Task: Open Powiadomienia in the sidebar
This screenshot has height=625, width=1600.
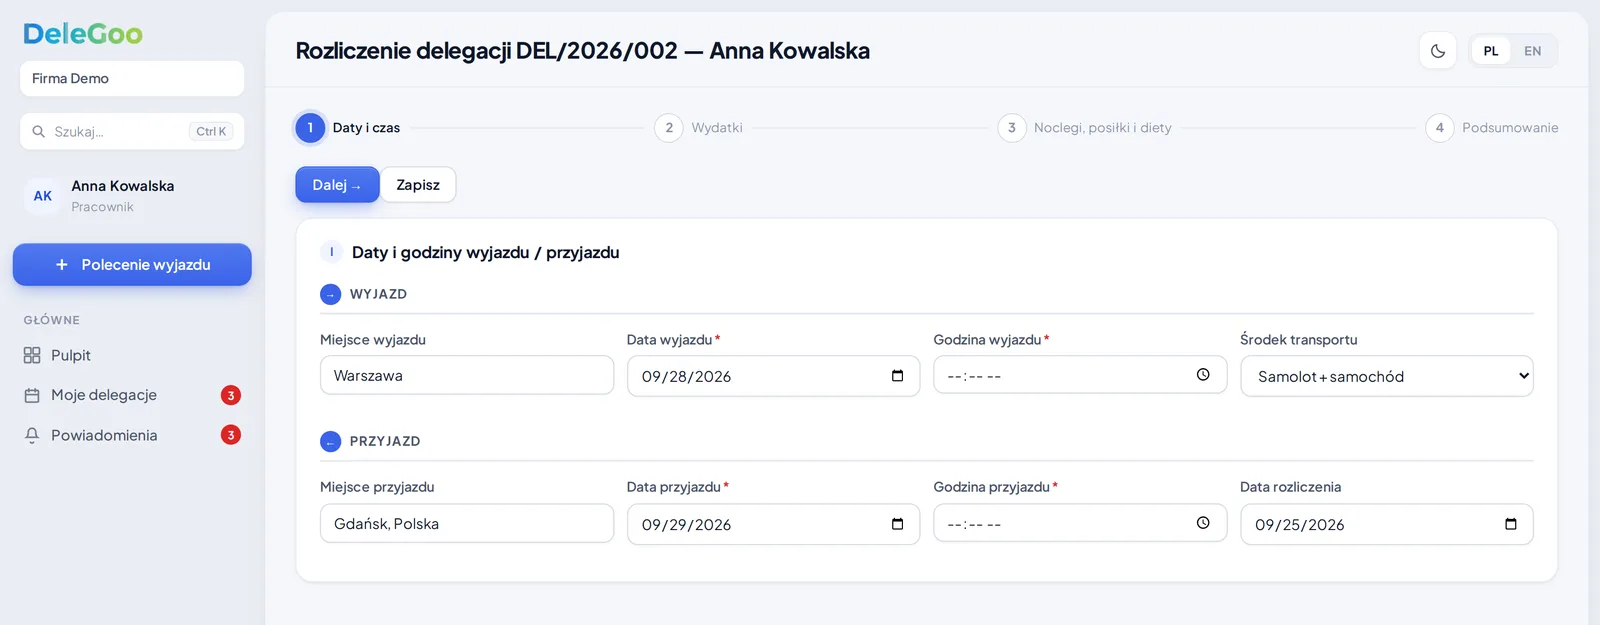Action: 132,435
